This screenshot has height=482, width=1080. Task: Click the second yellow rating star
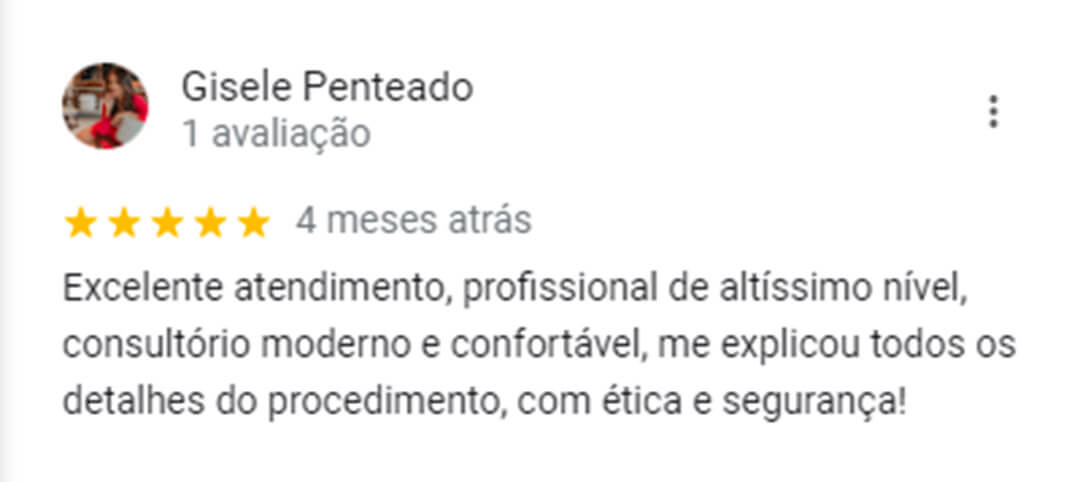pos(124,223)
